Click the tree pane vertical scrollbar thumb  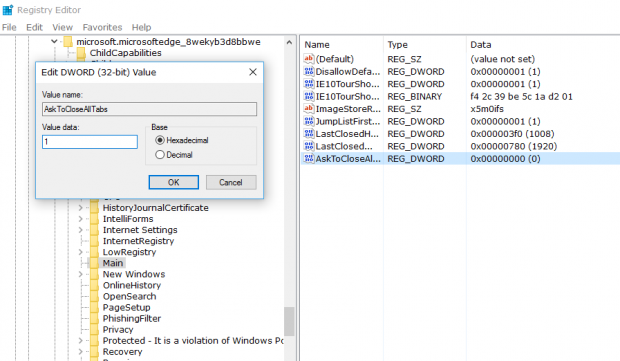click(289, 321)
